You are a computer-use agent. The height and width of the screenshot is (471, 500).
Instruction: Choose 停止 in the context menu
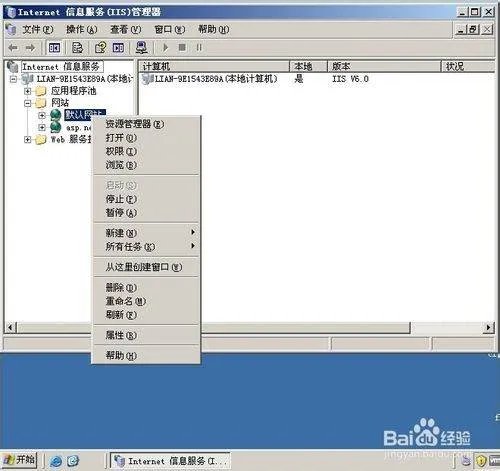[147, 199]
